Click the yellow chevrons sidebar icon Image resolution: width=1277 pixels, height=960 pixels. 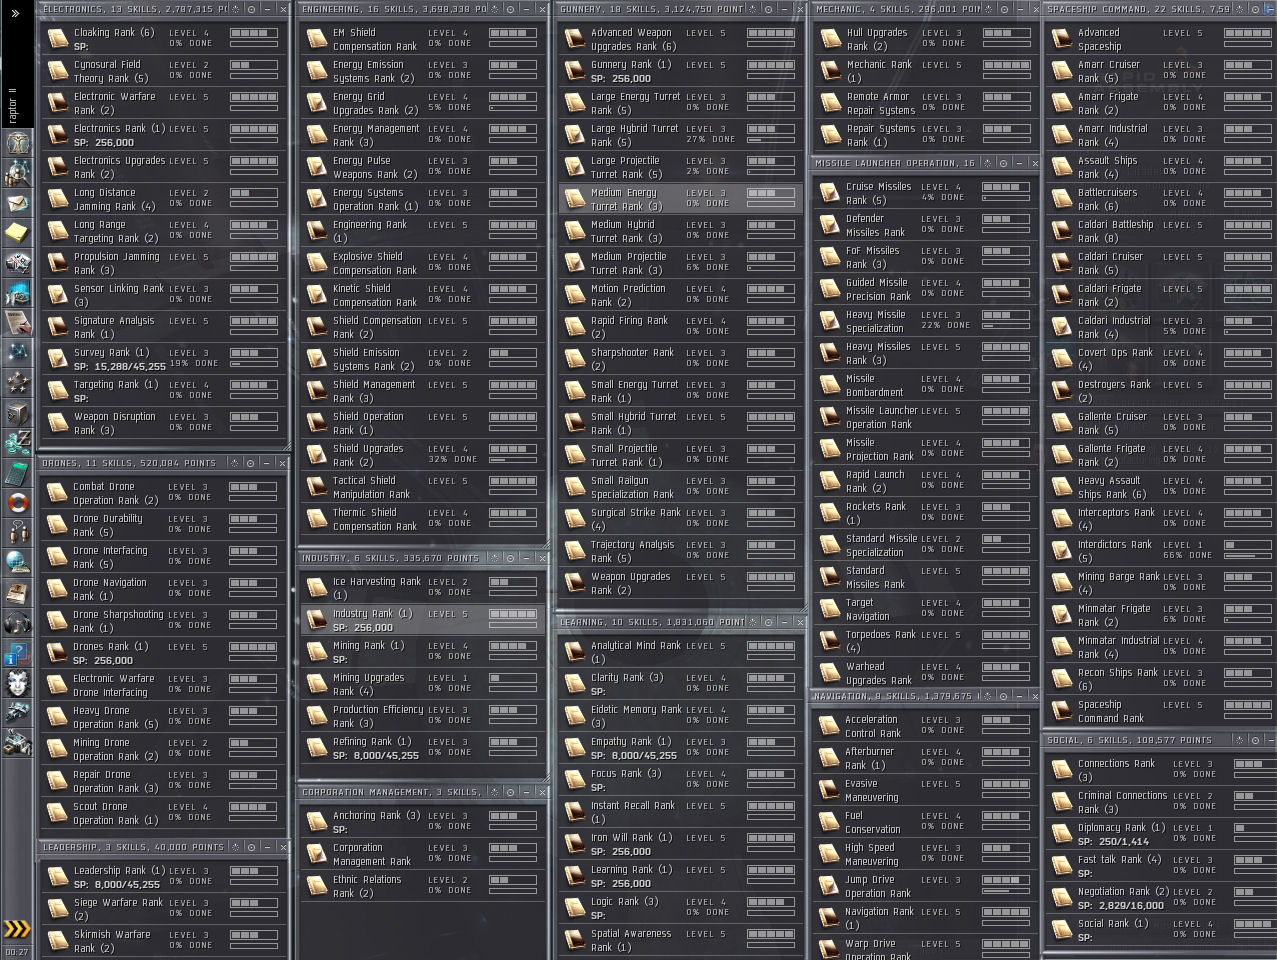pos(17,929)
